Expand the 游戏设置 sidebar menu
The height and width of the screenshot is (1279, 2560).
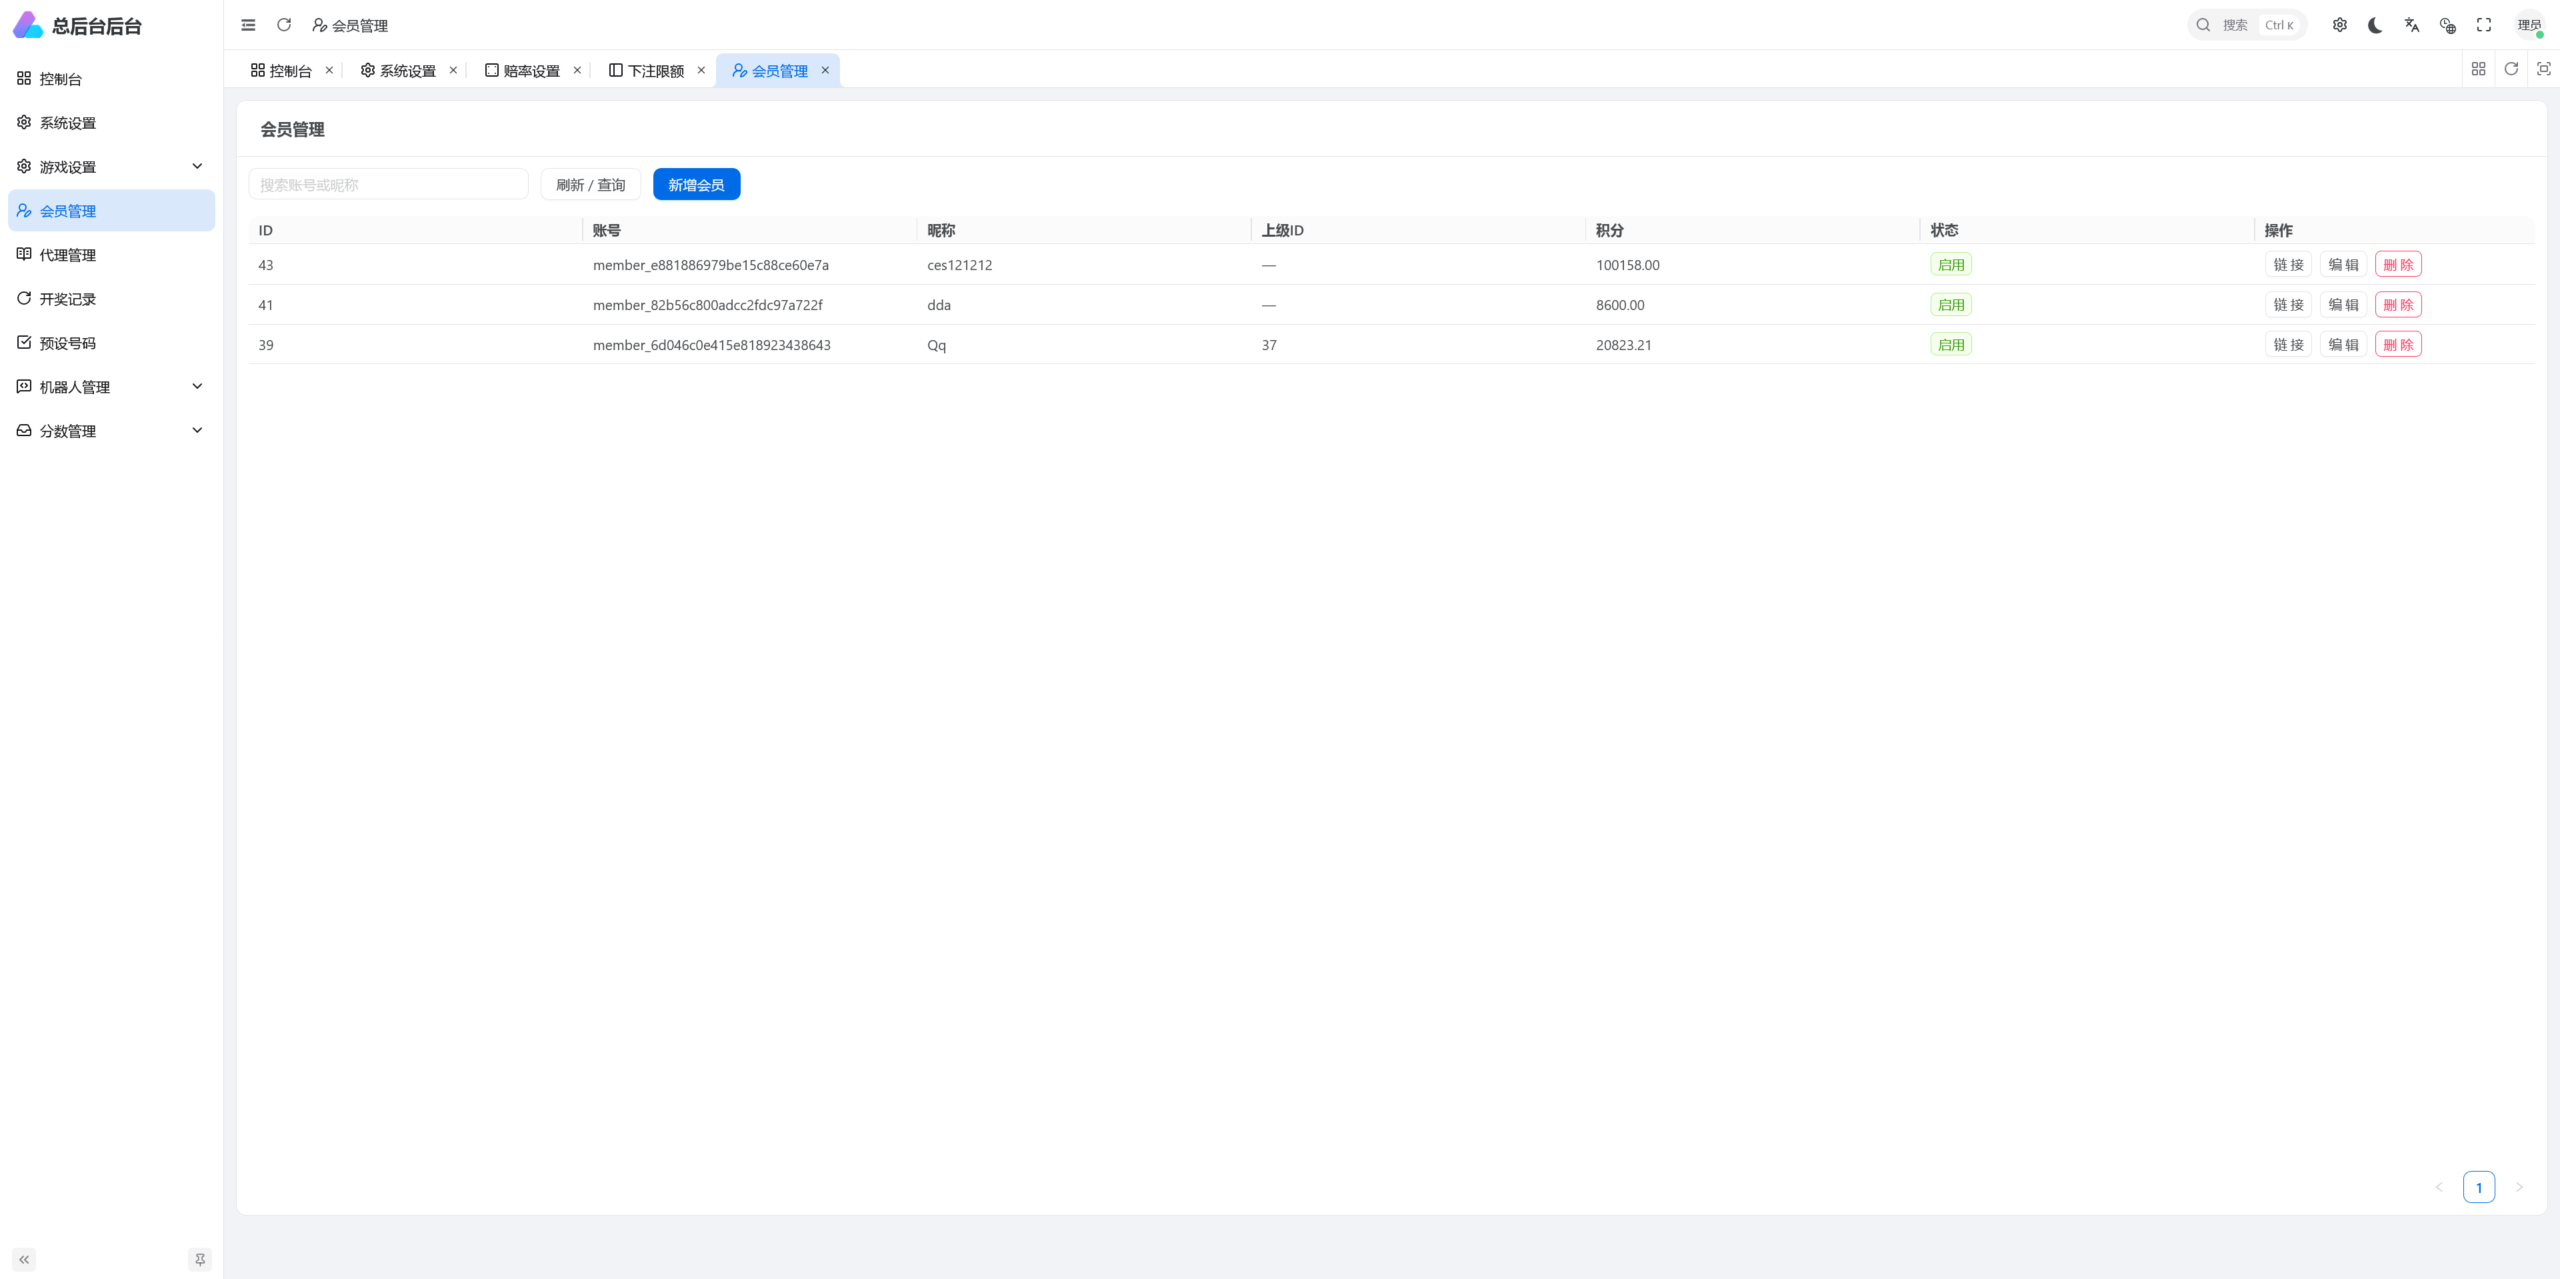(111, 167)
